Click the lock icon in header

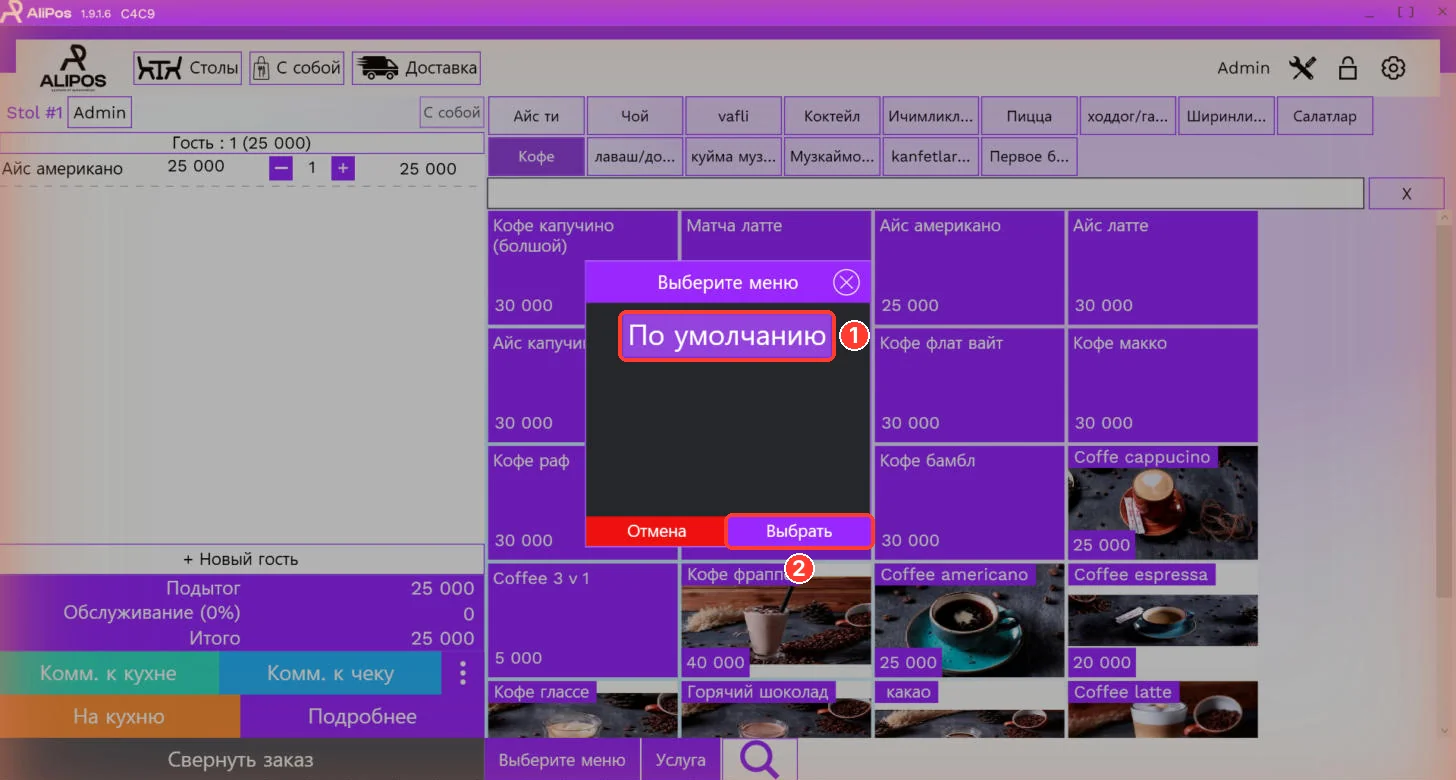pyautogui.click(x=1348, y=68)
